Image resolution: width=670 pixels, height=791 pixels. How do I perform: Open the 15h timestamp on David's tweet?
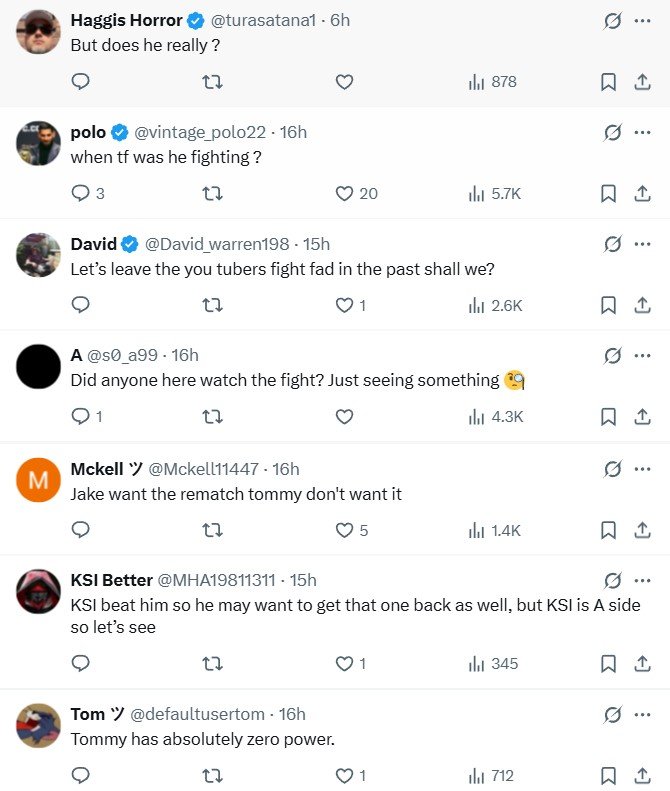coord(316,244)
